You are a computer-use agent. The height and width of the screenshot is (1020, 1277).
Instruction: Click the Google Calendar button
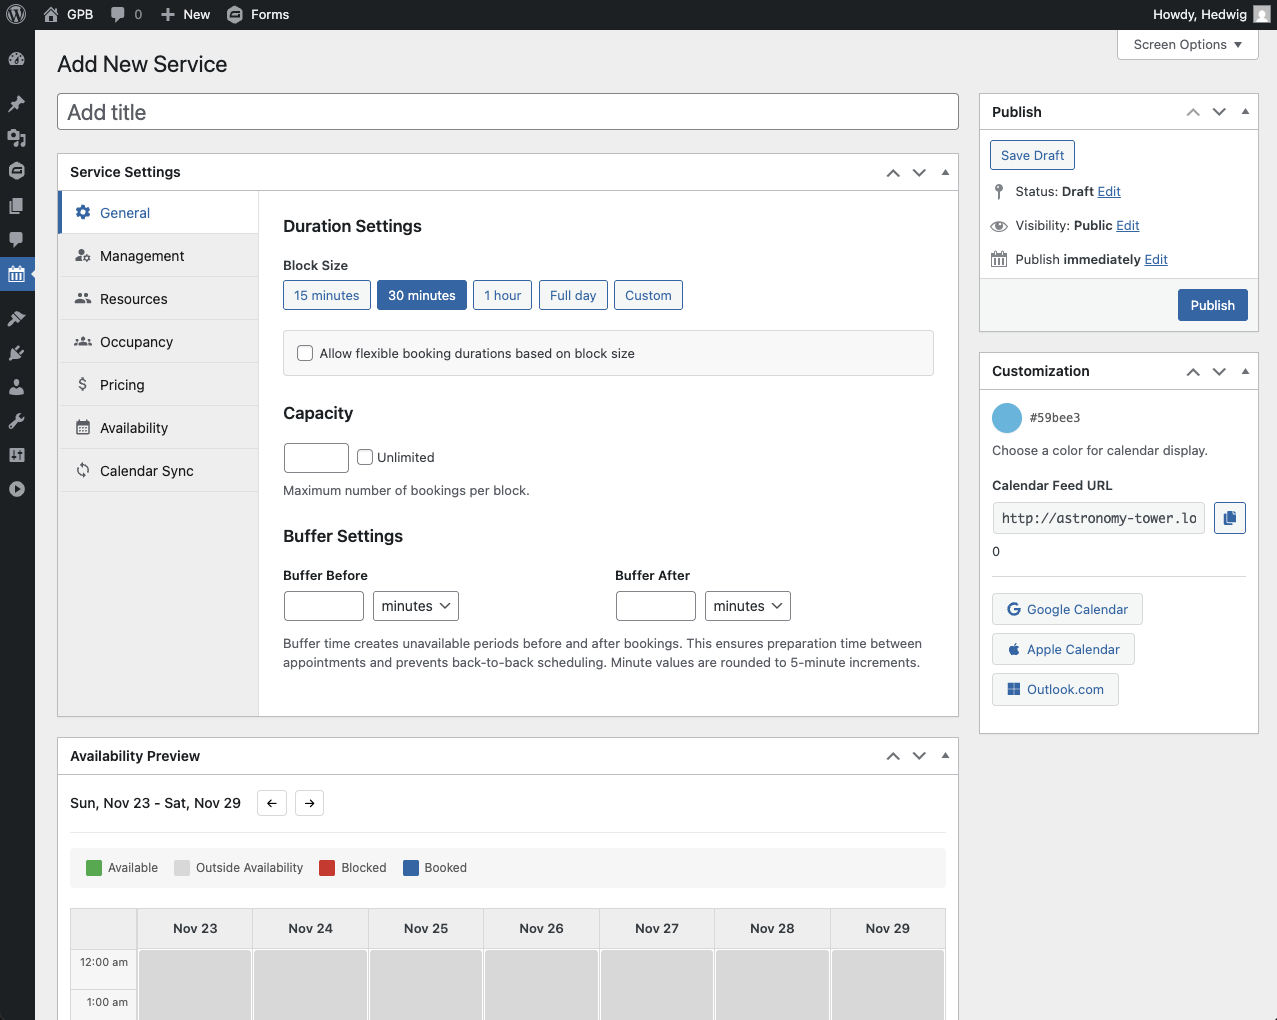(1067, 609)
